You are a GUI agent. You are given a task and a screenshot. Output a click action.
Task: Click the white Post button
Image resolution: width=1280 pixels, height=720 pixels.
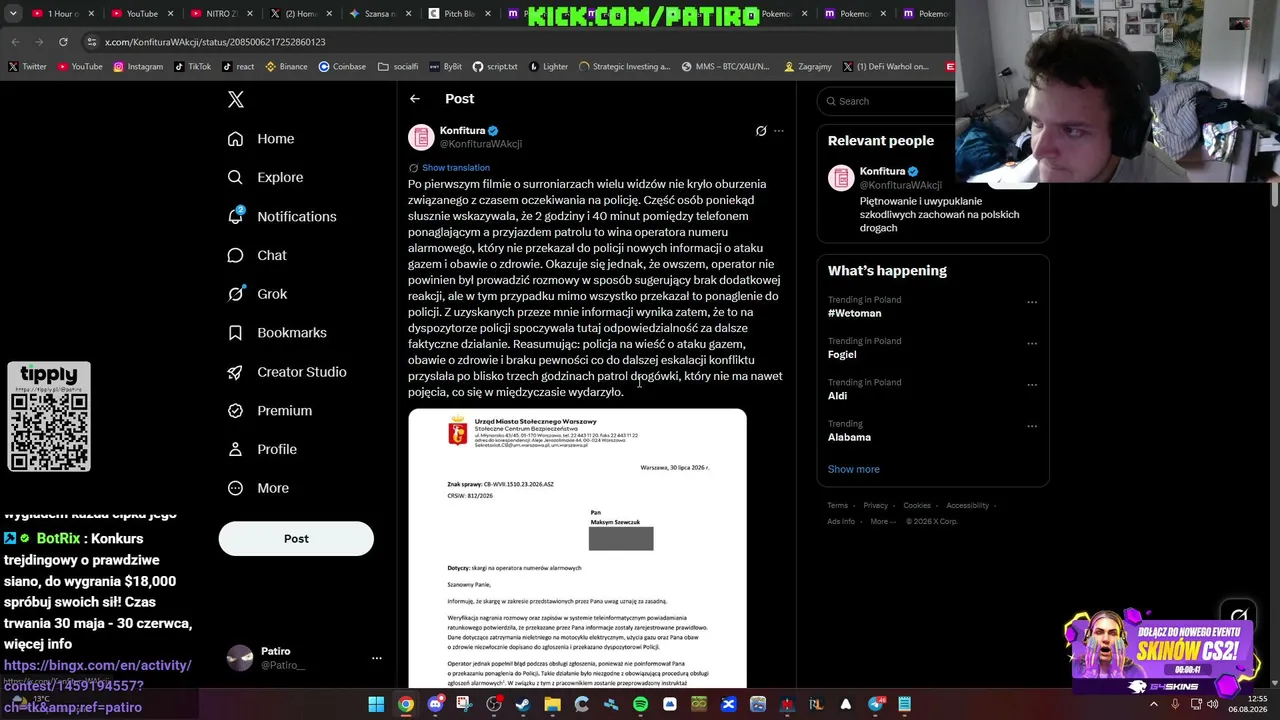tap(296, 539)
